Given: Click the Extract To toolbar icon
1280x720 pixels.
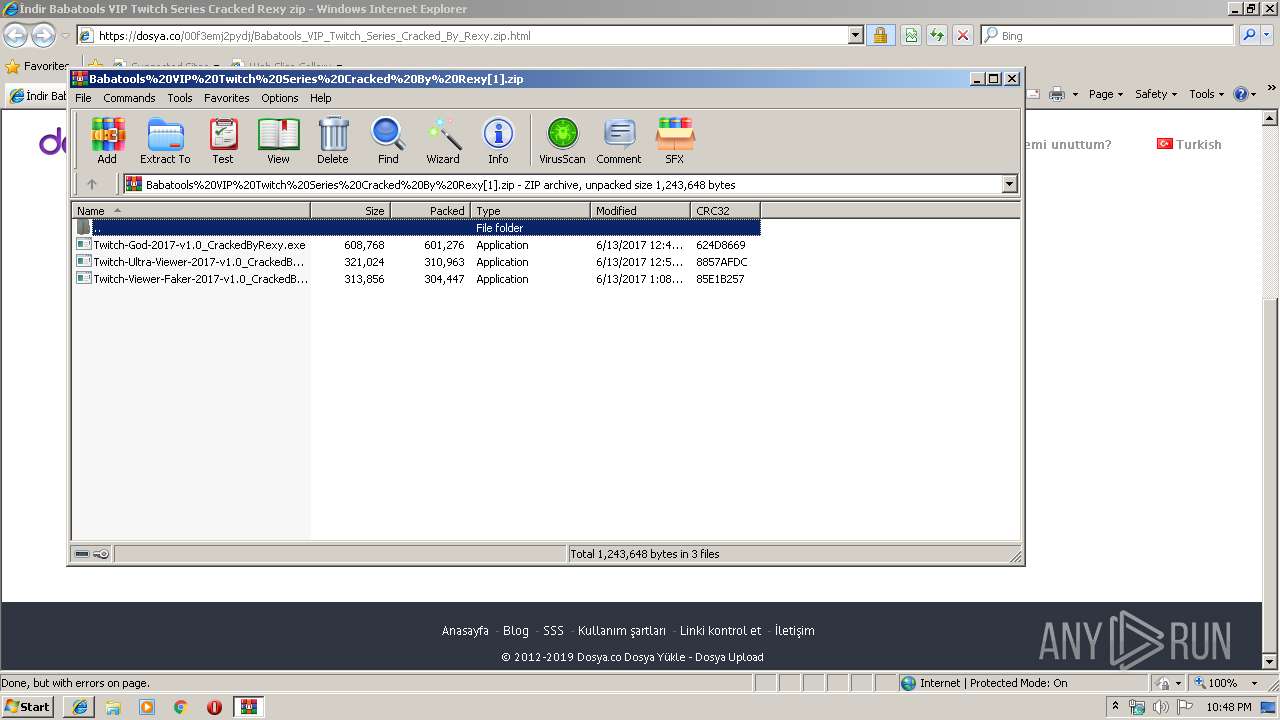Looking at the screenshot, I should pos(165,141).
